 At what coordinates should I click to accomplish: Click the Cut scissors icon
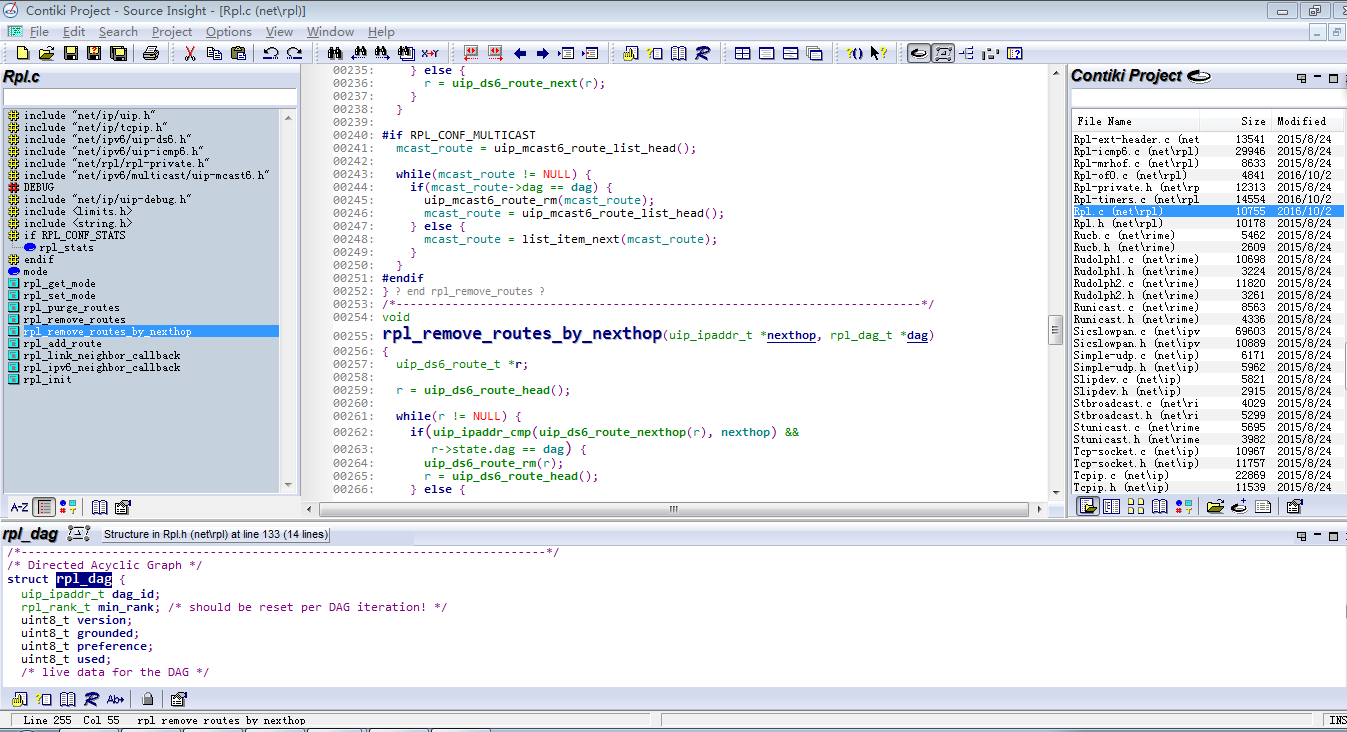189,53
